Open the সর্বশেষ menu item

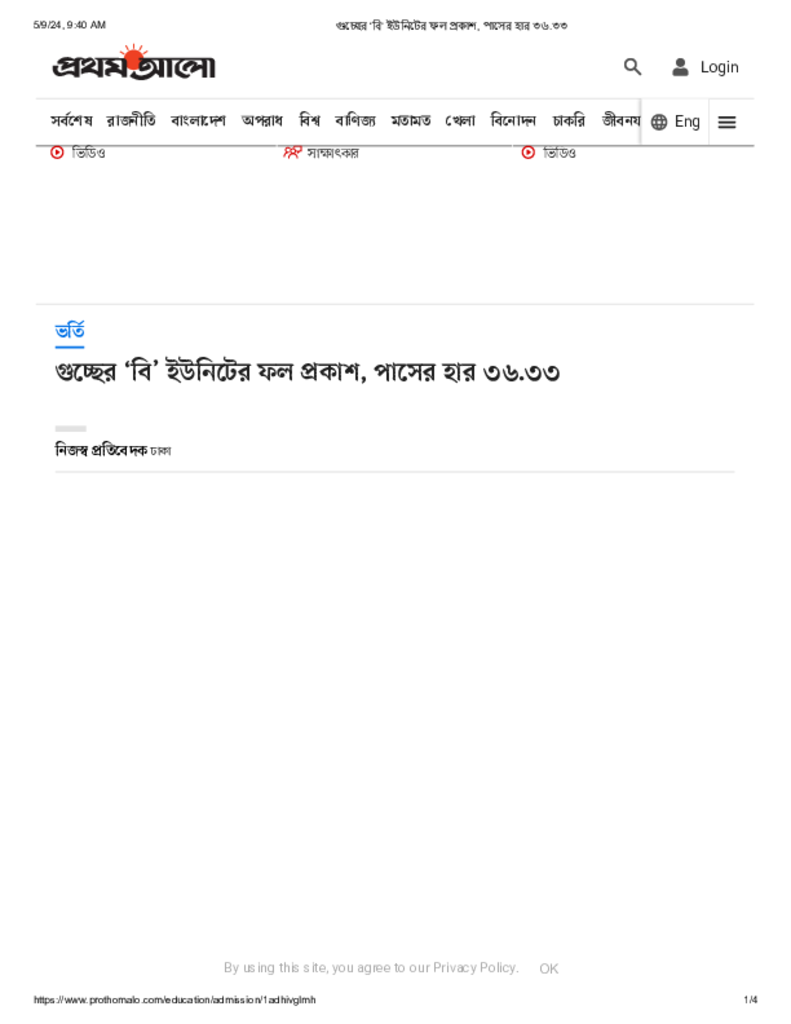pos(72,121)
